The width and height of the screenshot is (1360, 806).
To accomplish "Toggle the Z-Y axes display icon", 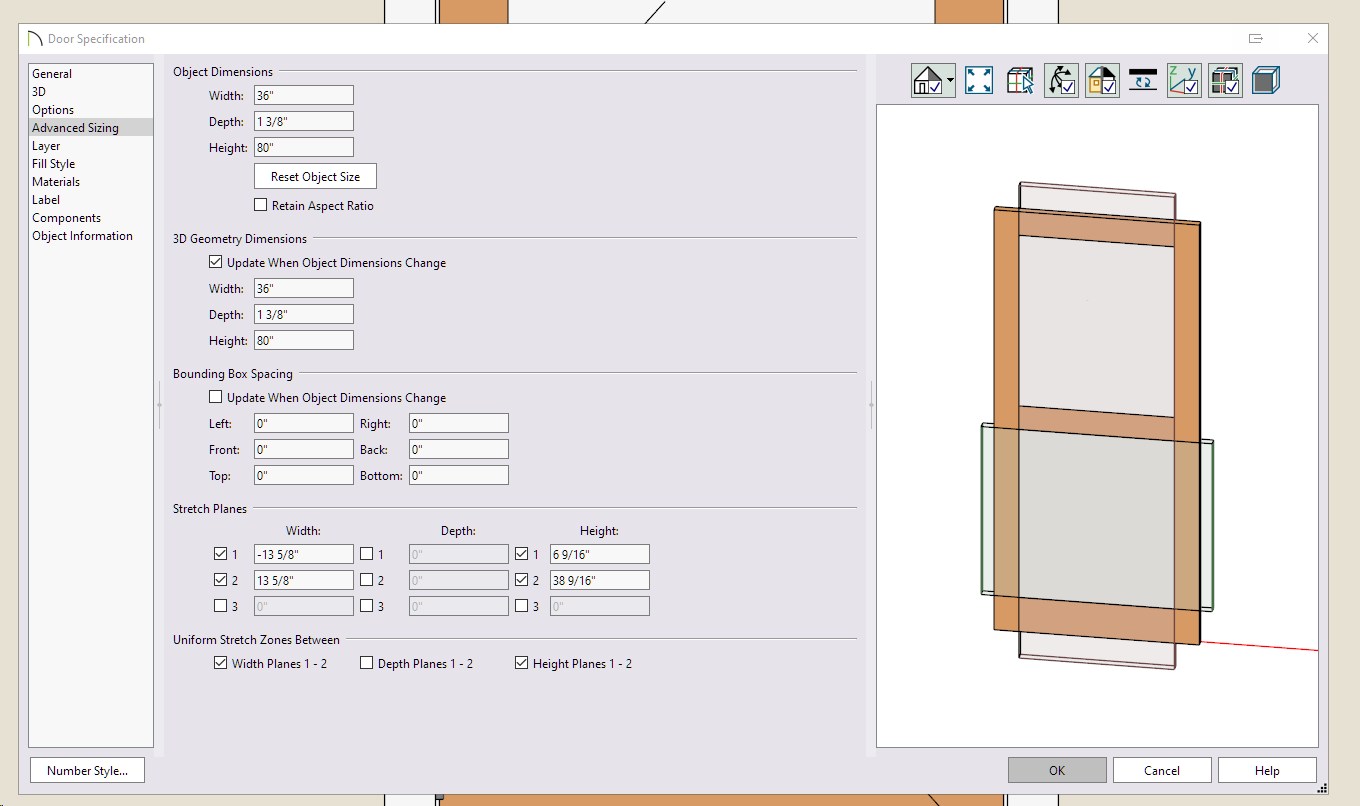I will click(x=1184, y=81).
